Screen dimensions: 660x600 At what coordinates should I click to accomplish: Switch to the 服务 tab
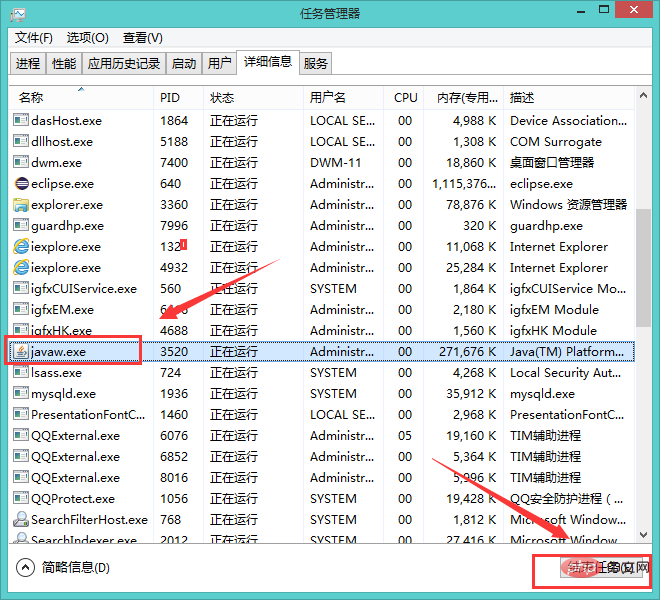pos(316,64)
